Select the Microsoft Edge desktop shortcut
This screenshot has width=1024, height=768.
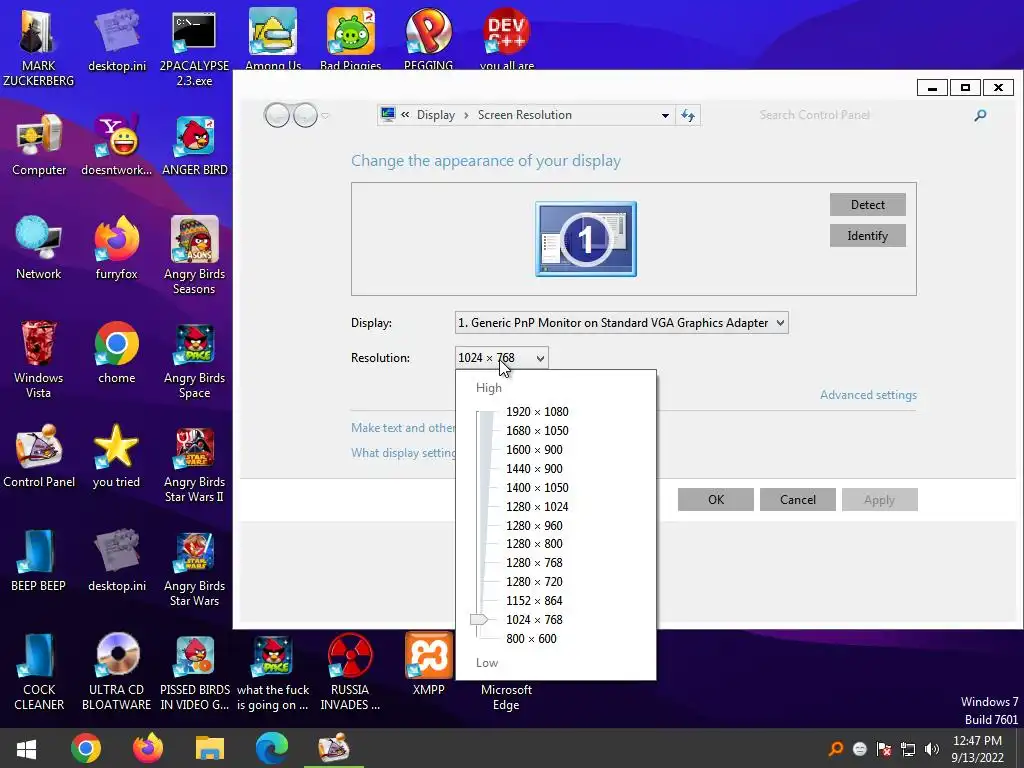point(506,696)
